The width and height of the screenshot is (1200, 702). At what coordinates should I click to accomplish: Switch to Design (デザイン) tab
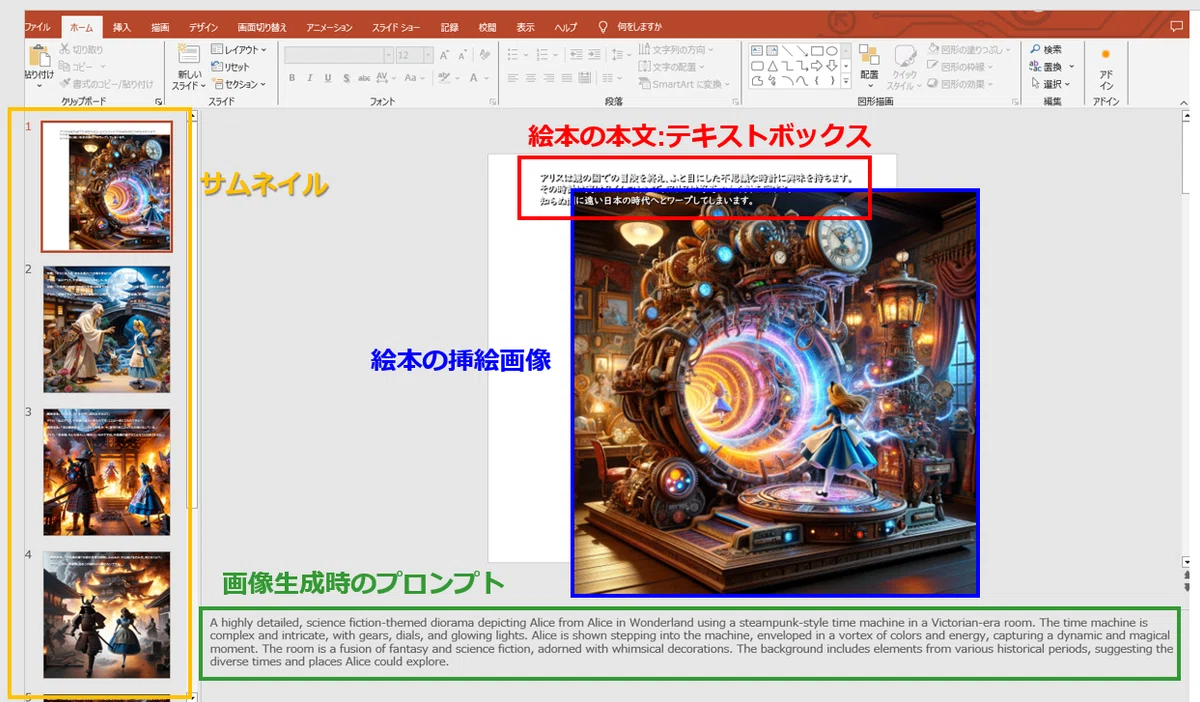(x=204, y=27)
